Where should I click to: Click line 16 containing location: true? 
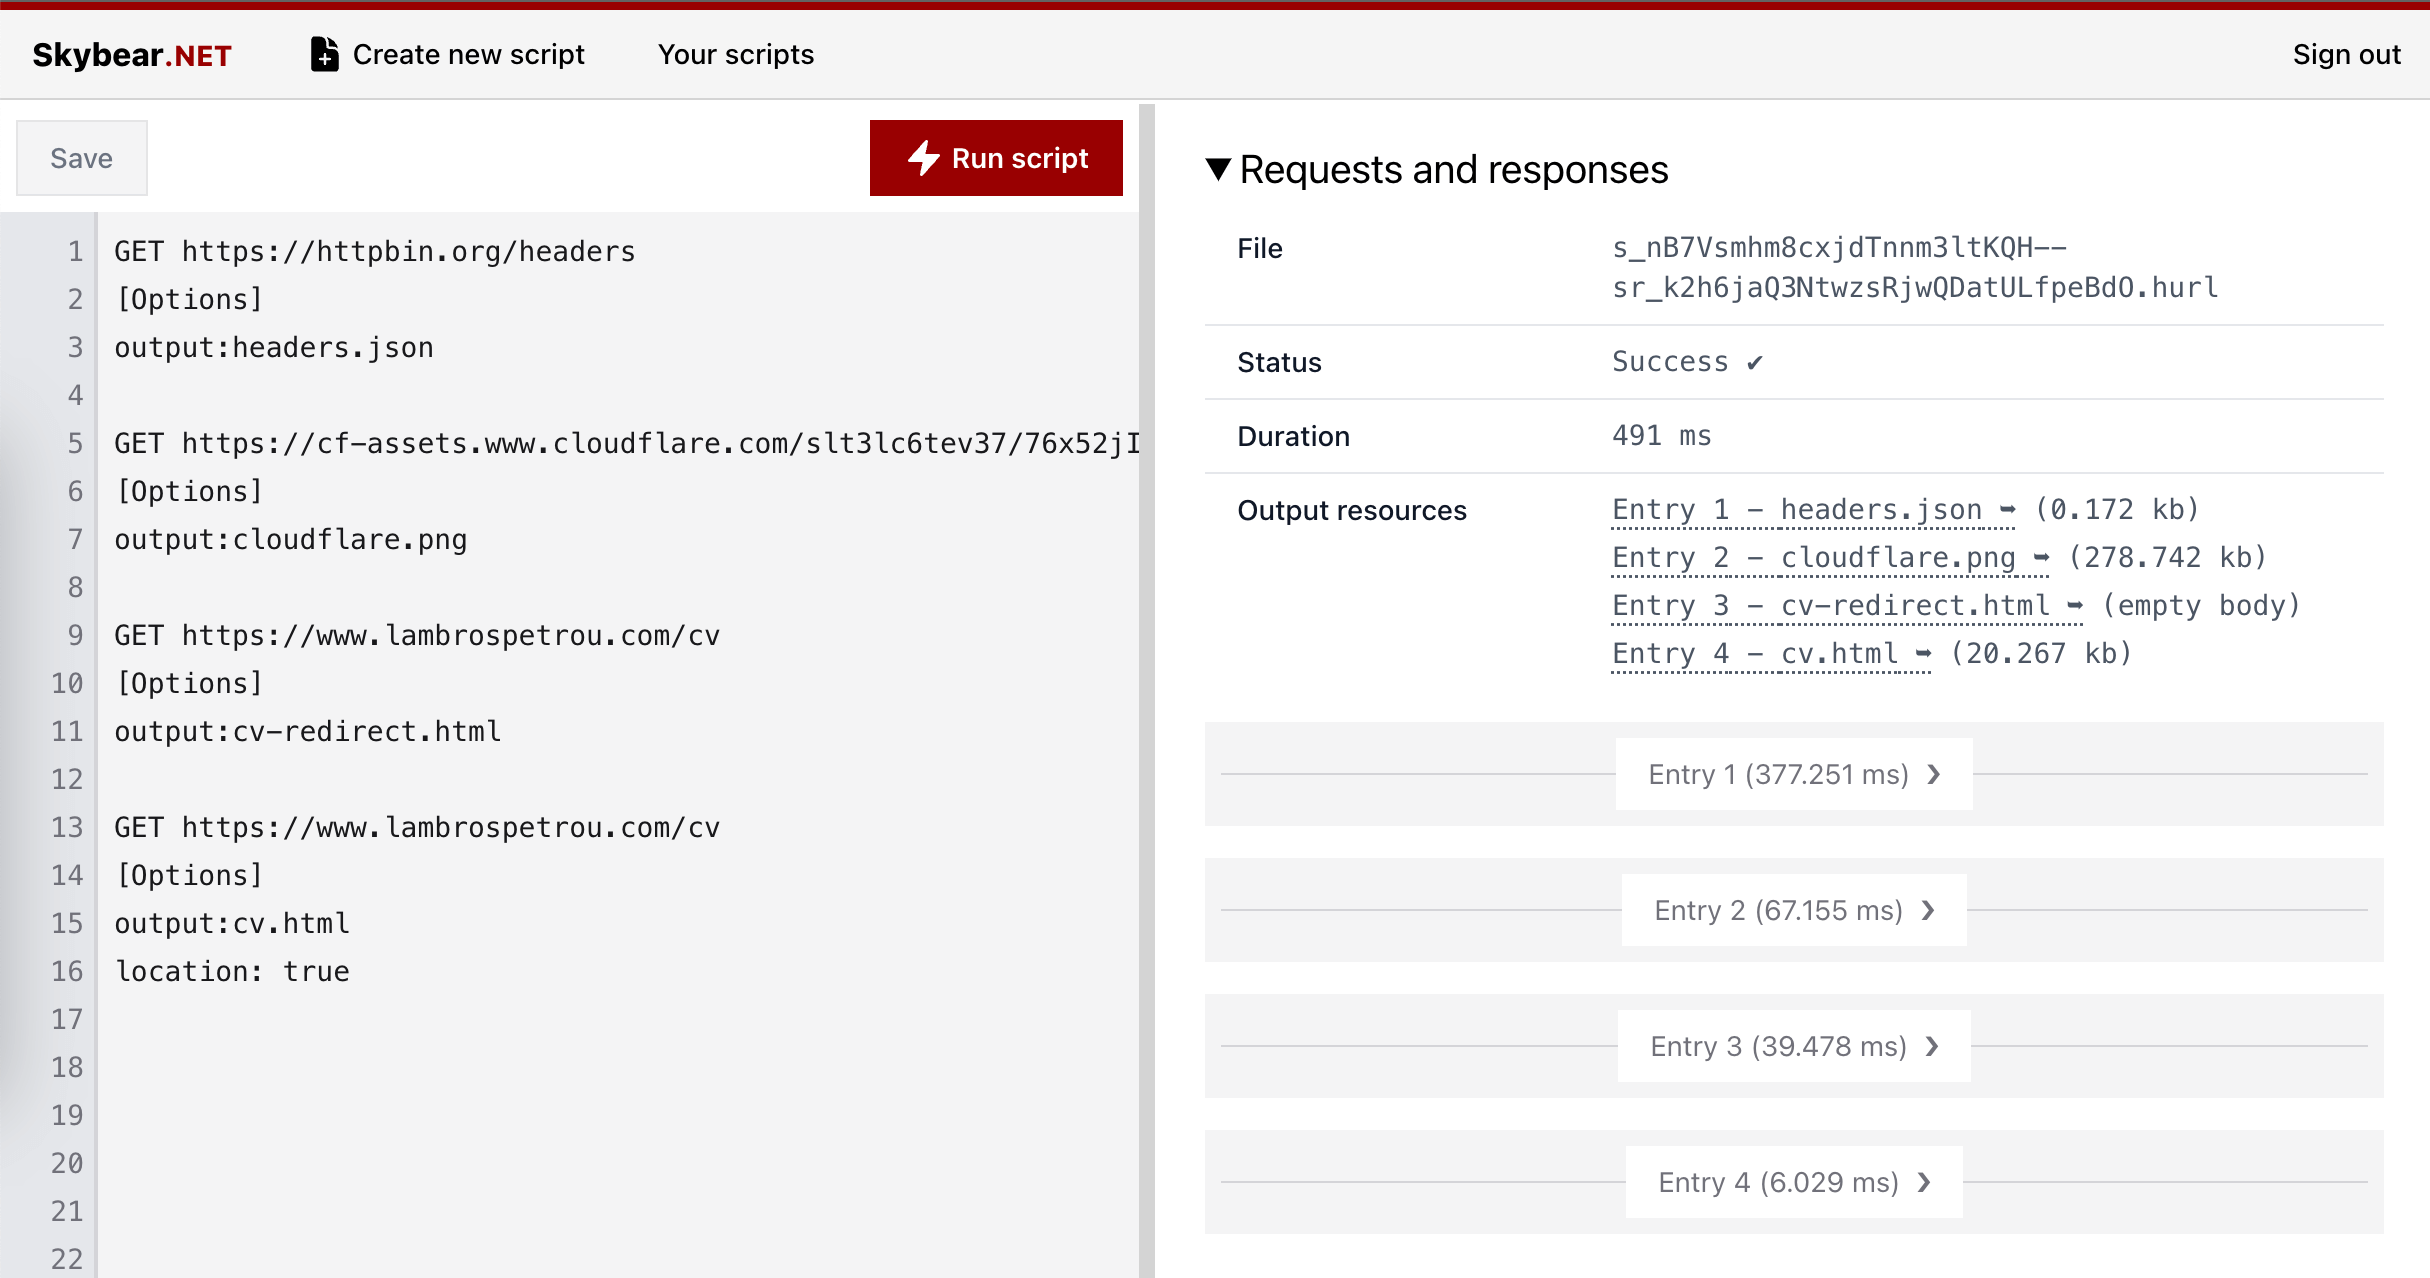coord(231,970)
